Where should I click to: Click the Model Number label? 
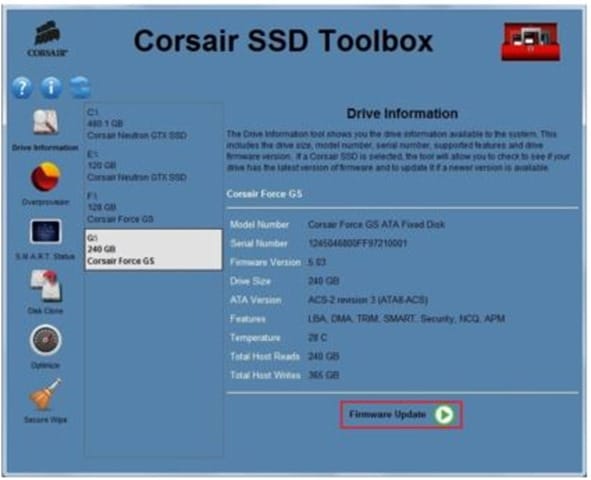tap(259, 225)
